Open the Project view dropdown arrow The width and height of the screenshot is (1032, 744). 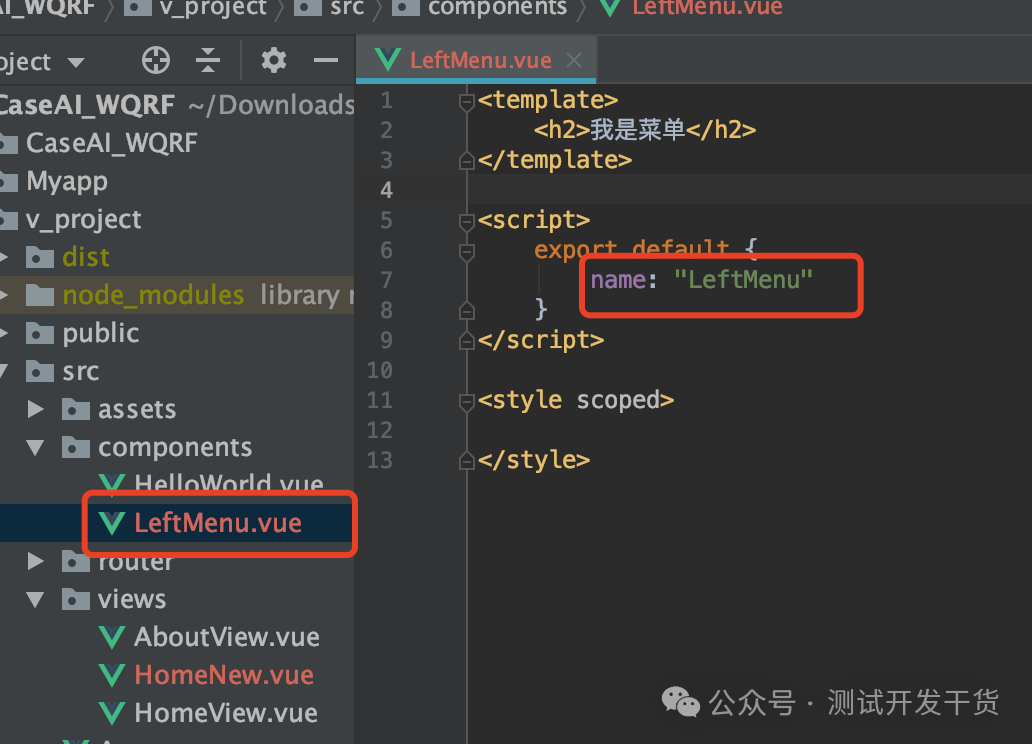click(x=76, y=63)
